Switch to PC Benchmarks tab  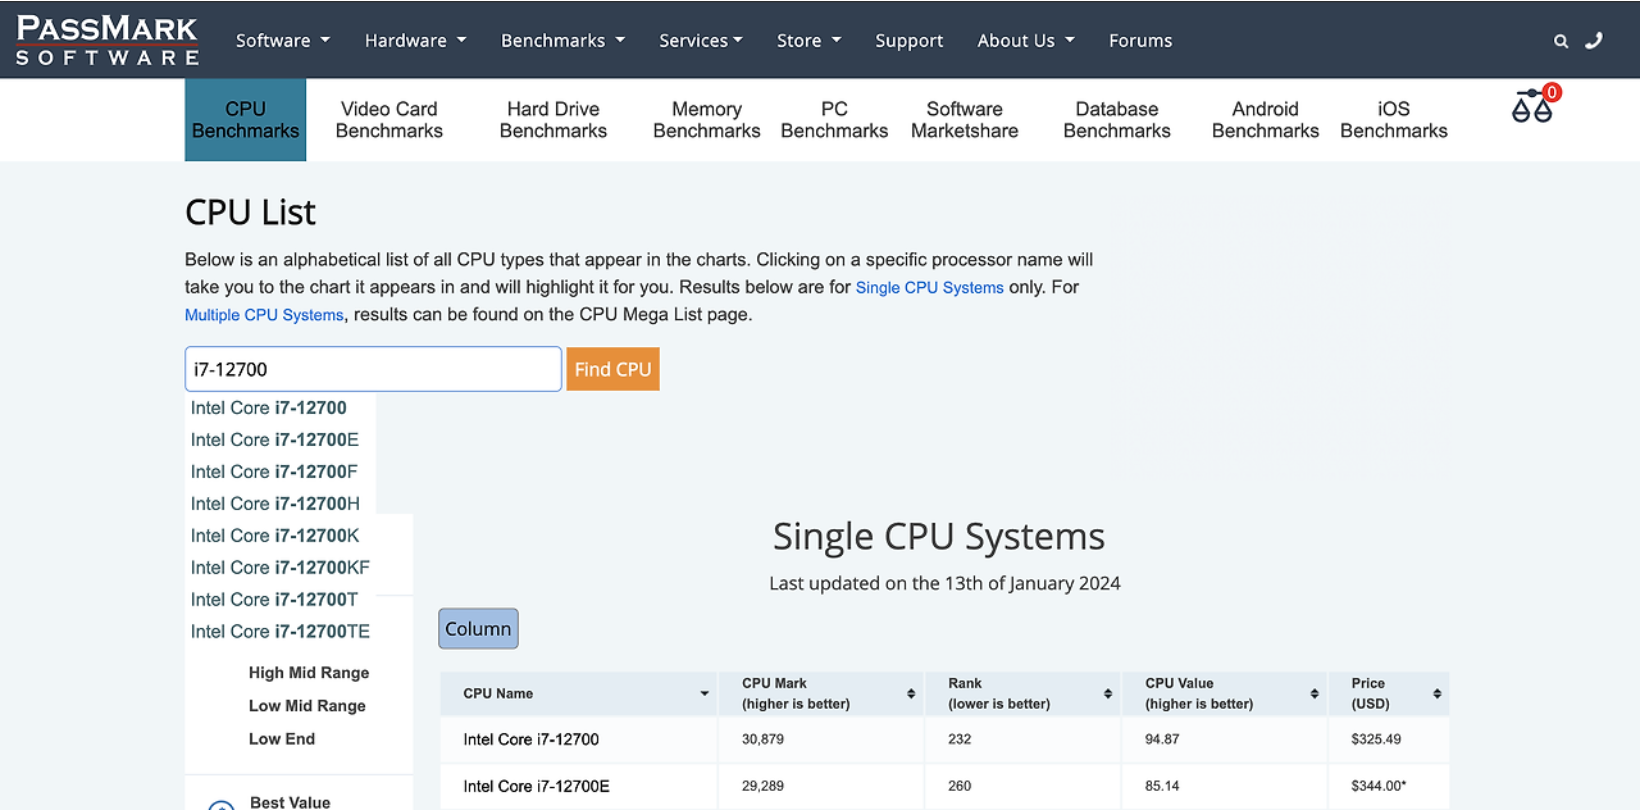pyautogui.click(x=836, y=120)
